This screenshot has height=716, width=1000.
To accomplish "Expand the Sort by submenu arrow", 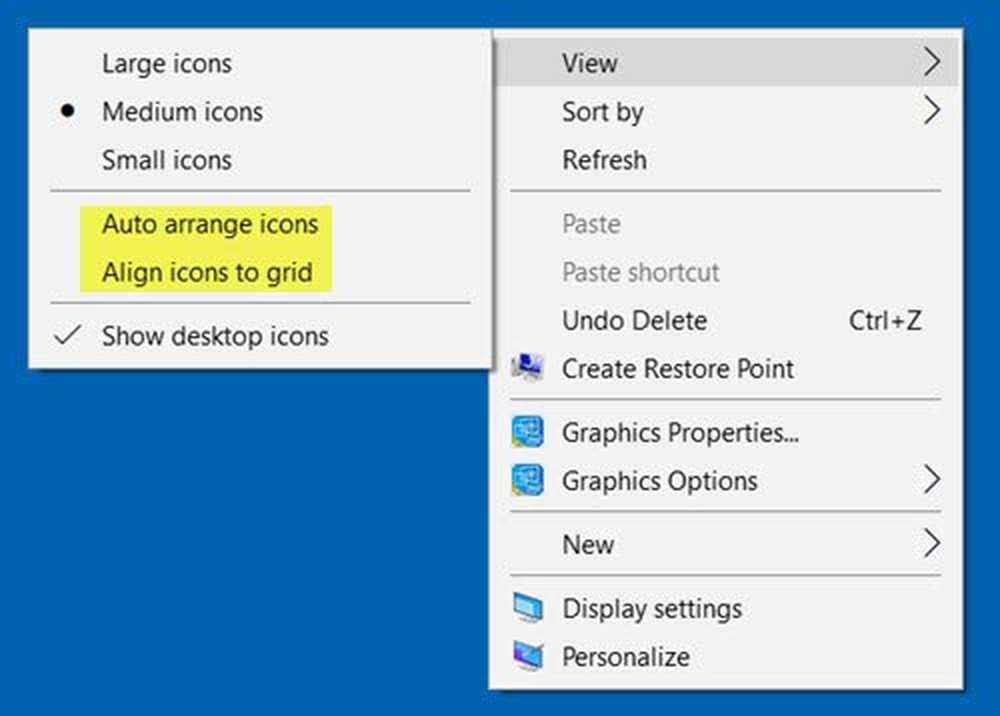I will pos(932,111).
